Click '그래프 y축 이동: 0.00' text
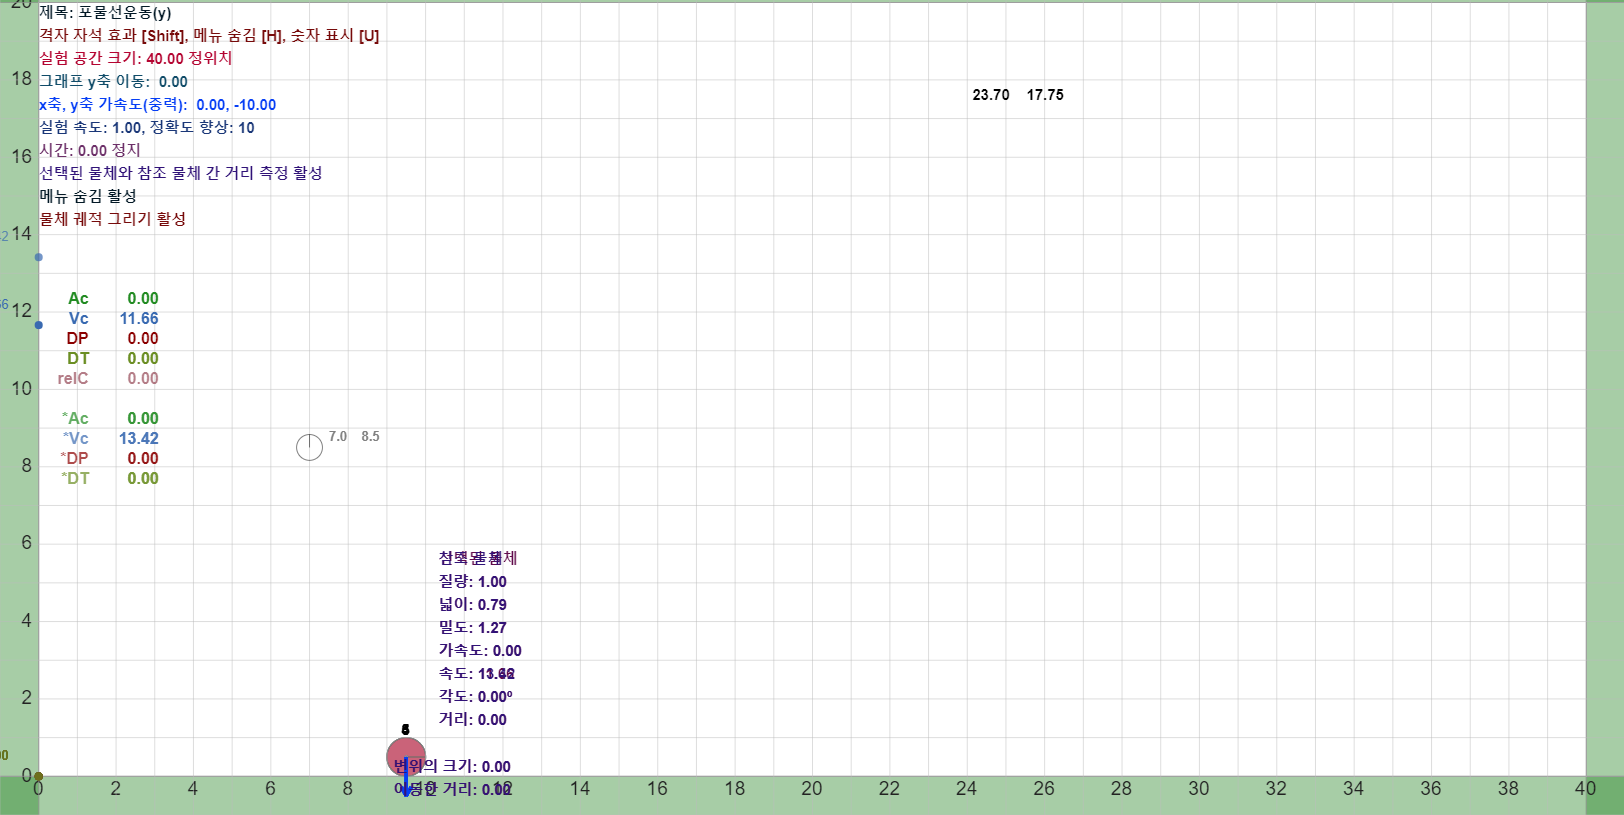The height and width of the screenshot is (815, 1624). coord(114,81)
